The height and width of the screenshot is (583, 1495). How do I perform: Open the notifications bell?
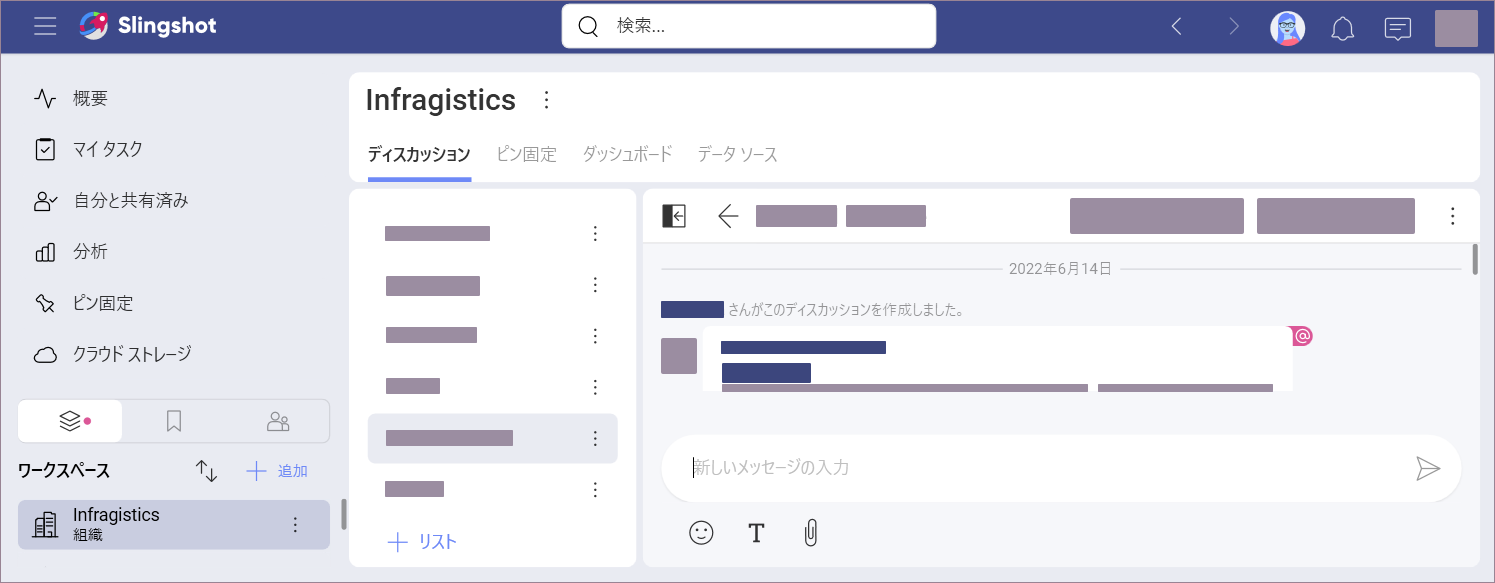click(x=1342, y=29)
